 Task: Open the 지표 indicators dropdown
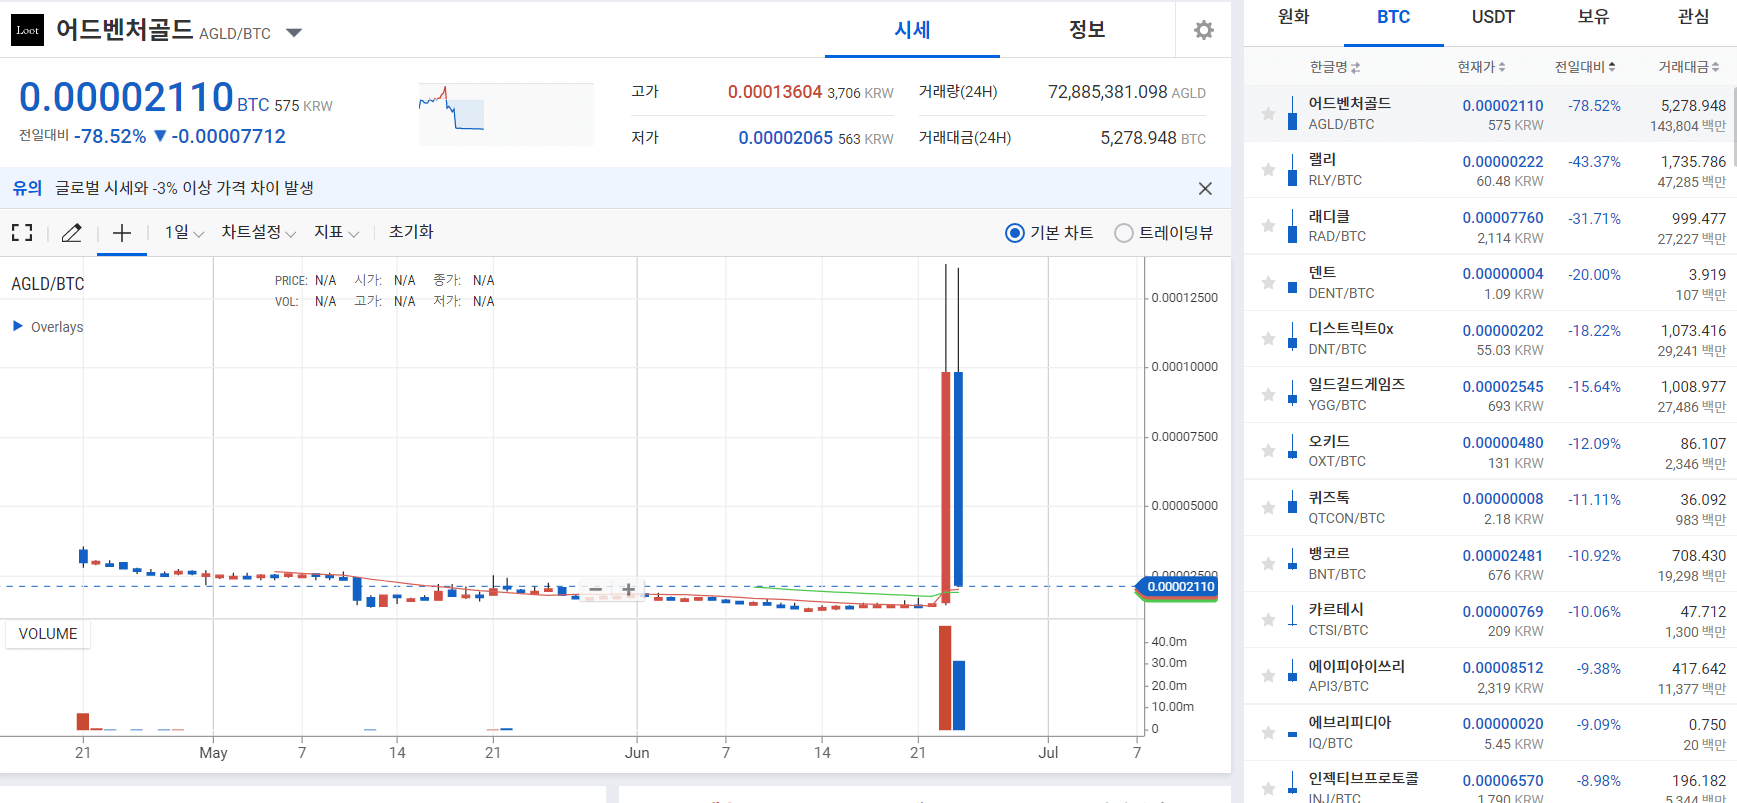click(x=336, y=232)
